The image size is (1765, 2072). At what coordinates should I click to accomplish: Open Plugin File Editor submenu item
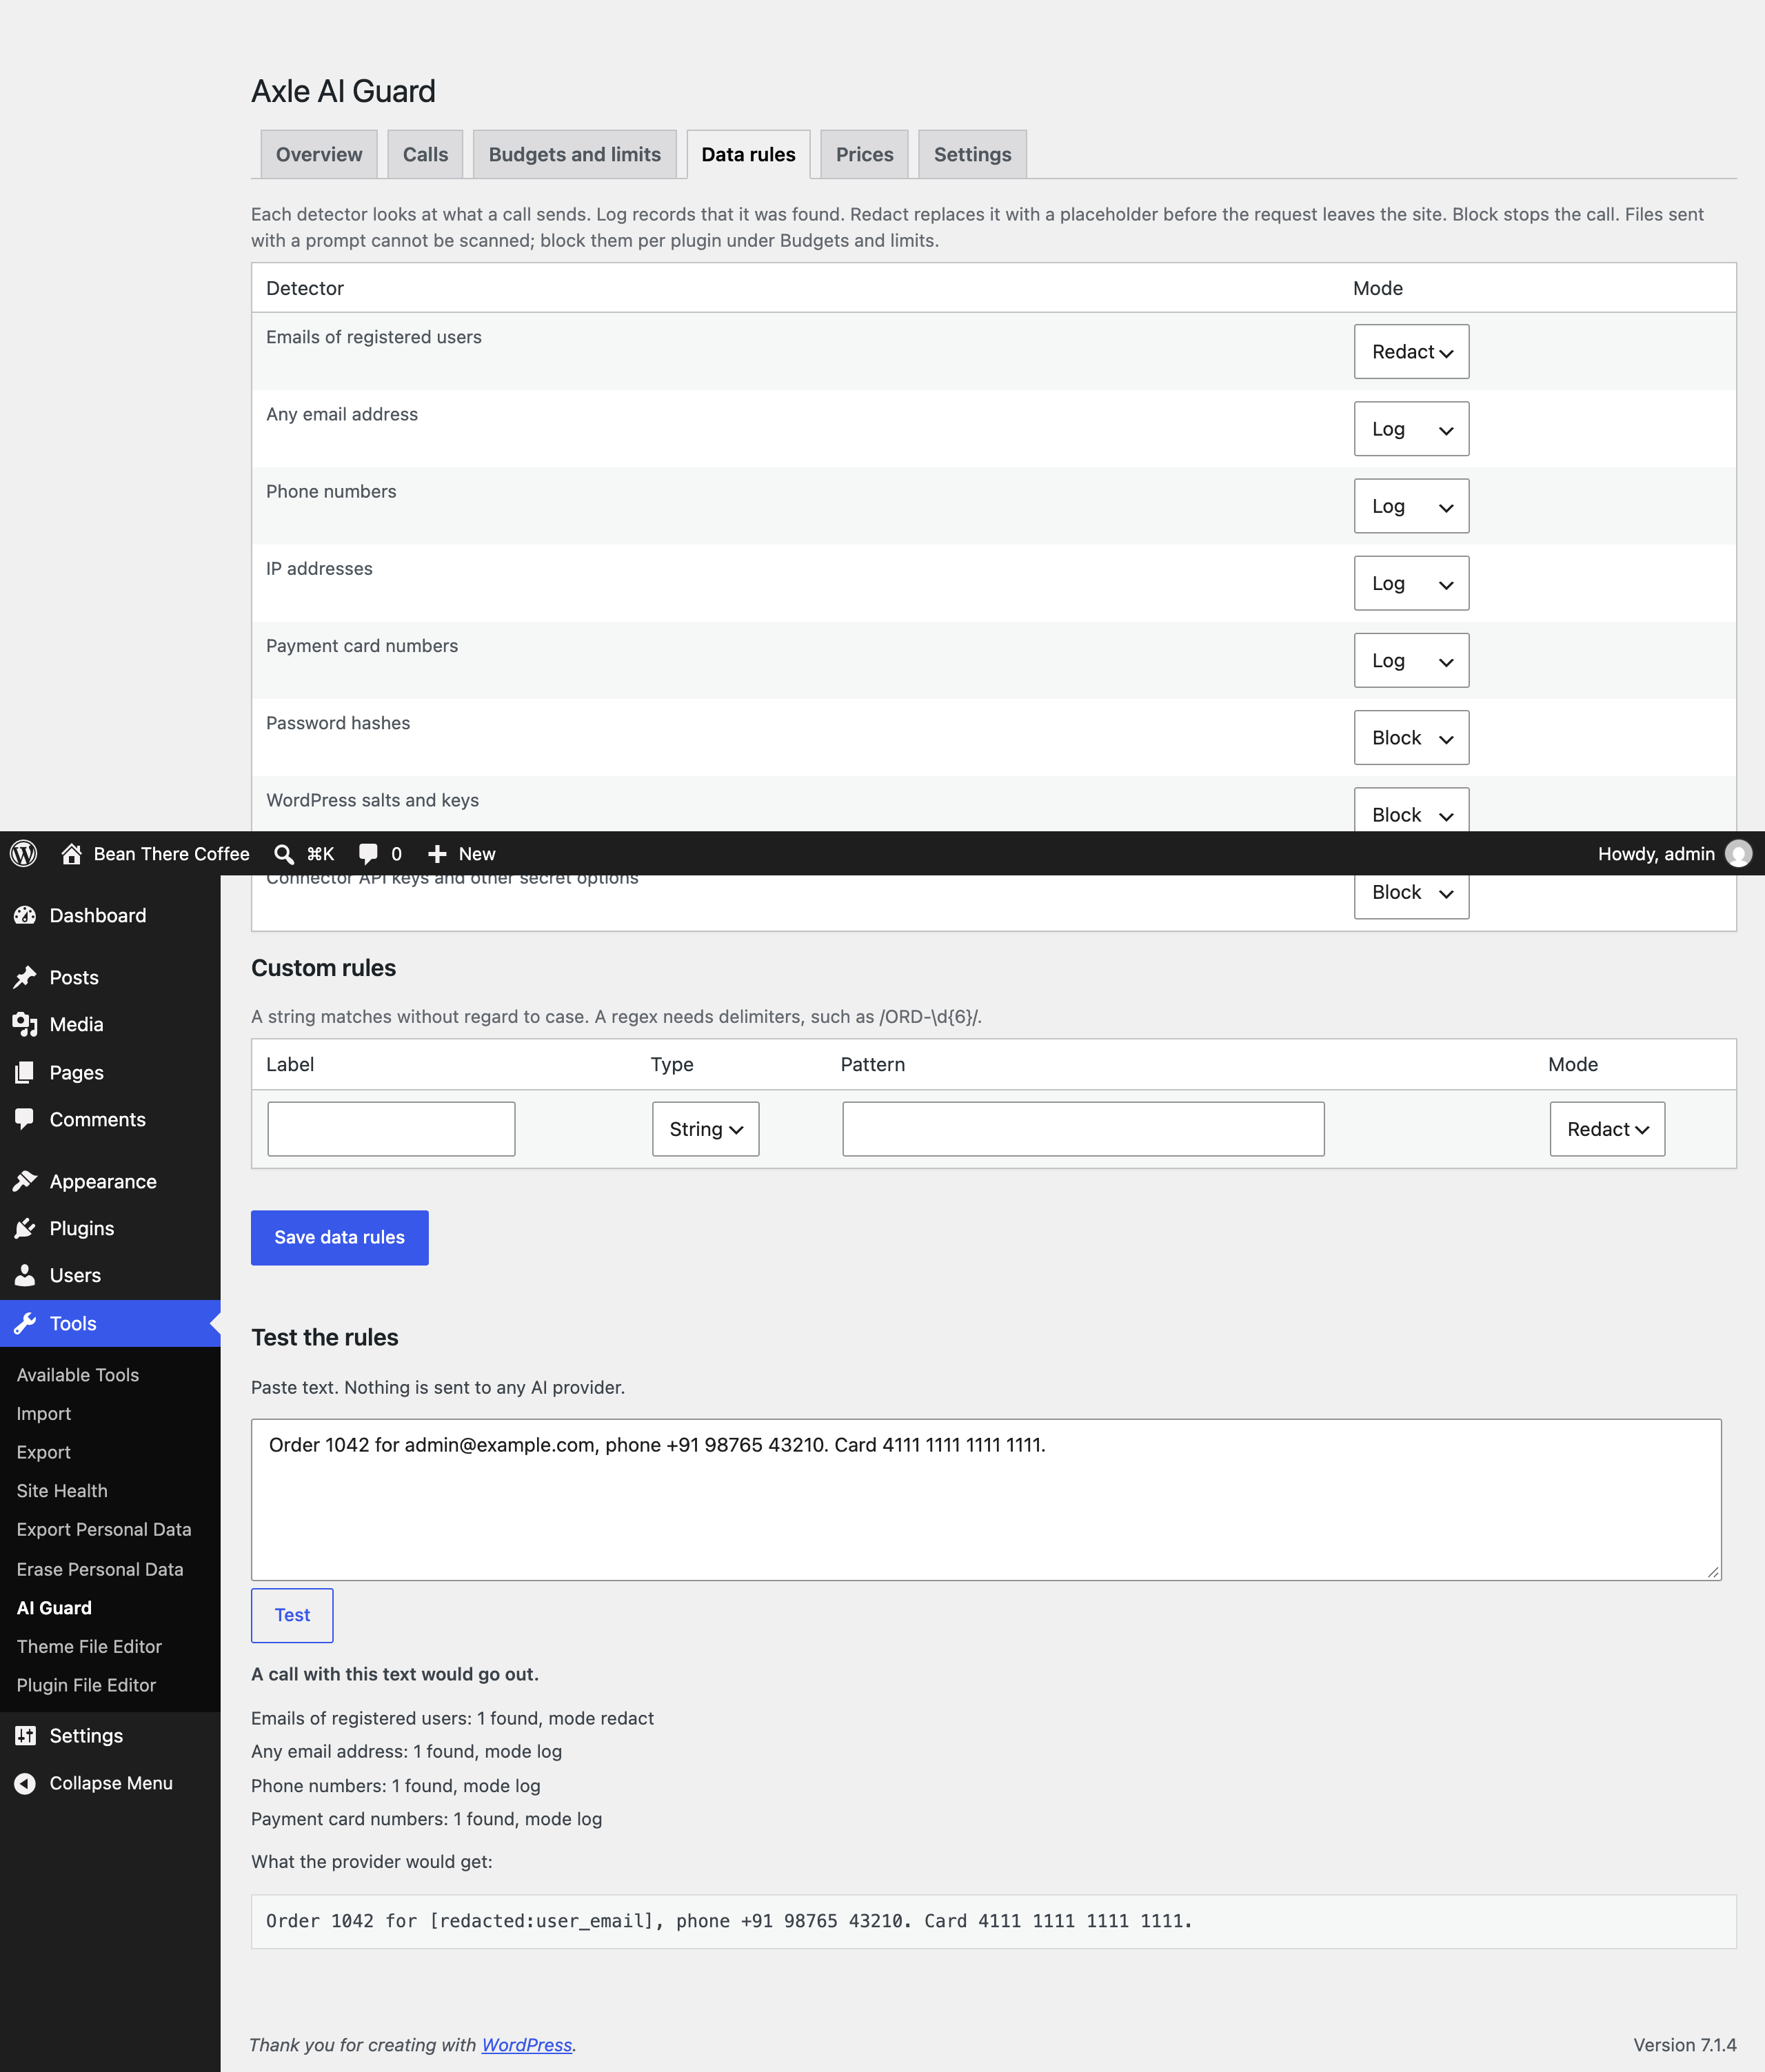[x=86, y=1685]
